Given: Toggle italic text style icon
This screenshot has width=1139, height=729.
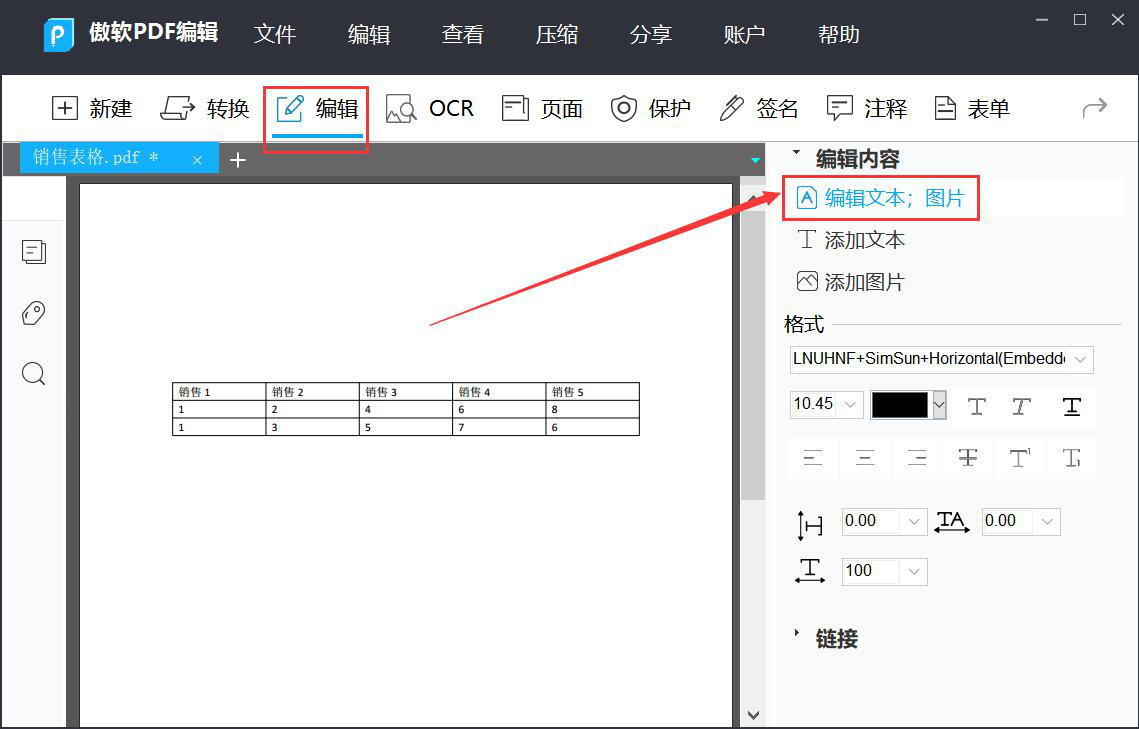Looking at the screenshot, I should (x=1022, y=407).
